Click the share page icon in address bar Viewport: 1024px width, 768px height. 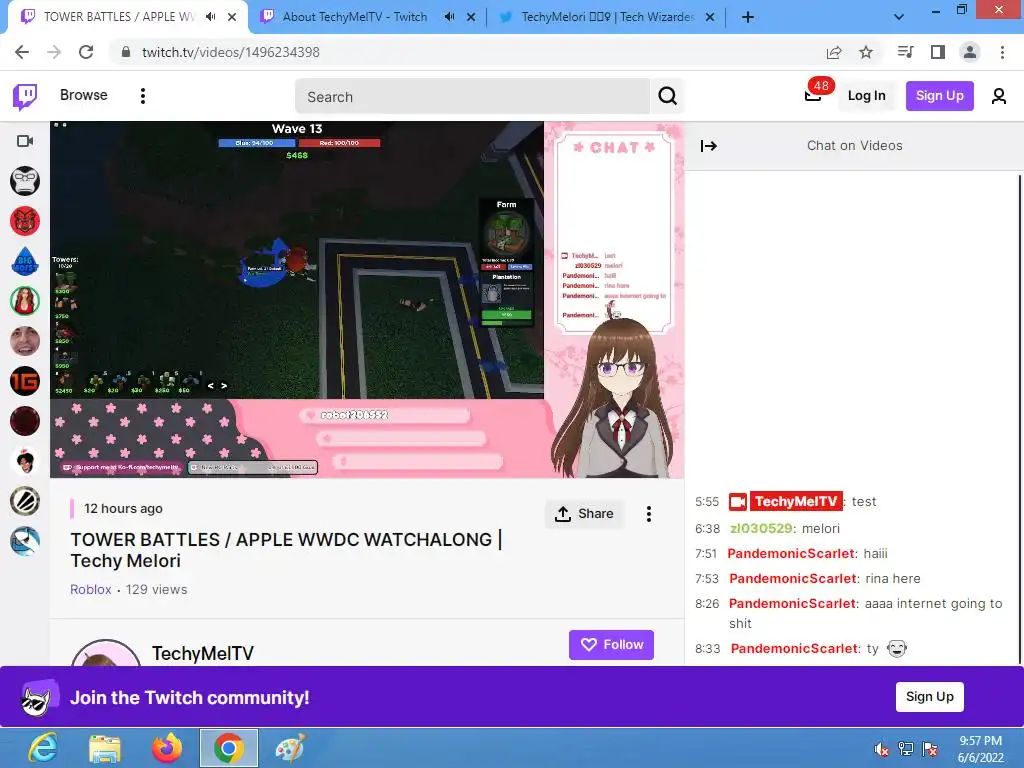click(833, 52)
